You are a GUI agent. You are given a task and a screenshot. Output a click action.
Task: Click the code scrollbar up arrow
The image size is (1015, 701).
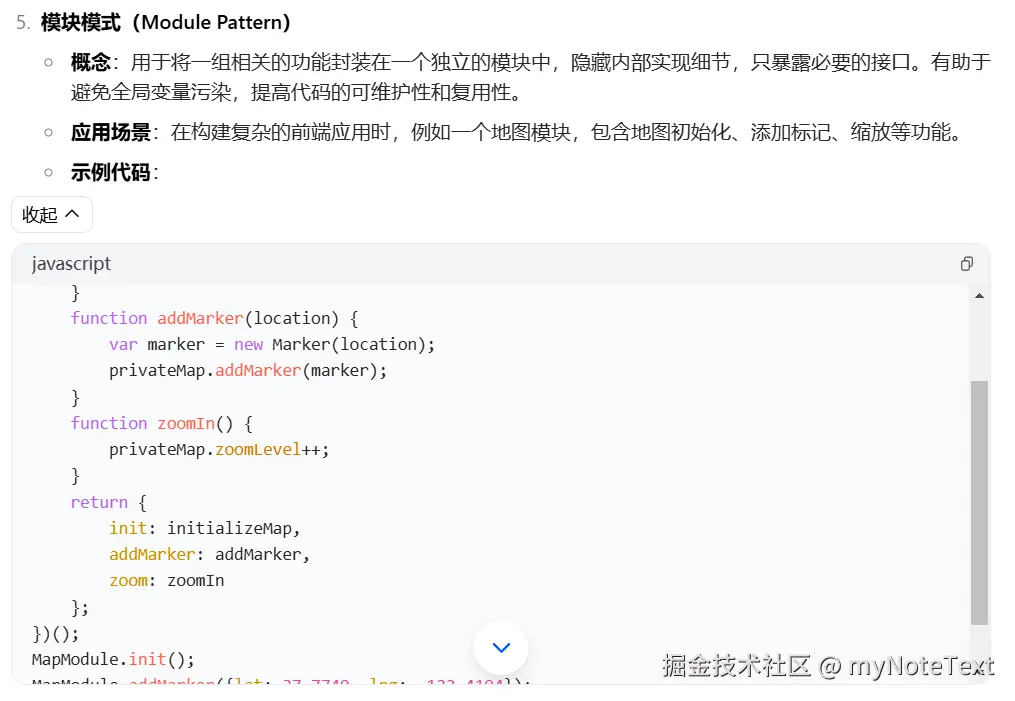click(x=979, y=296)
